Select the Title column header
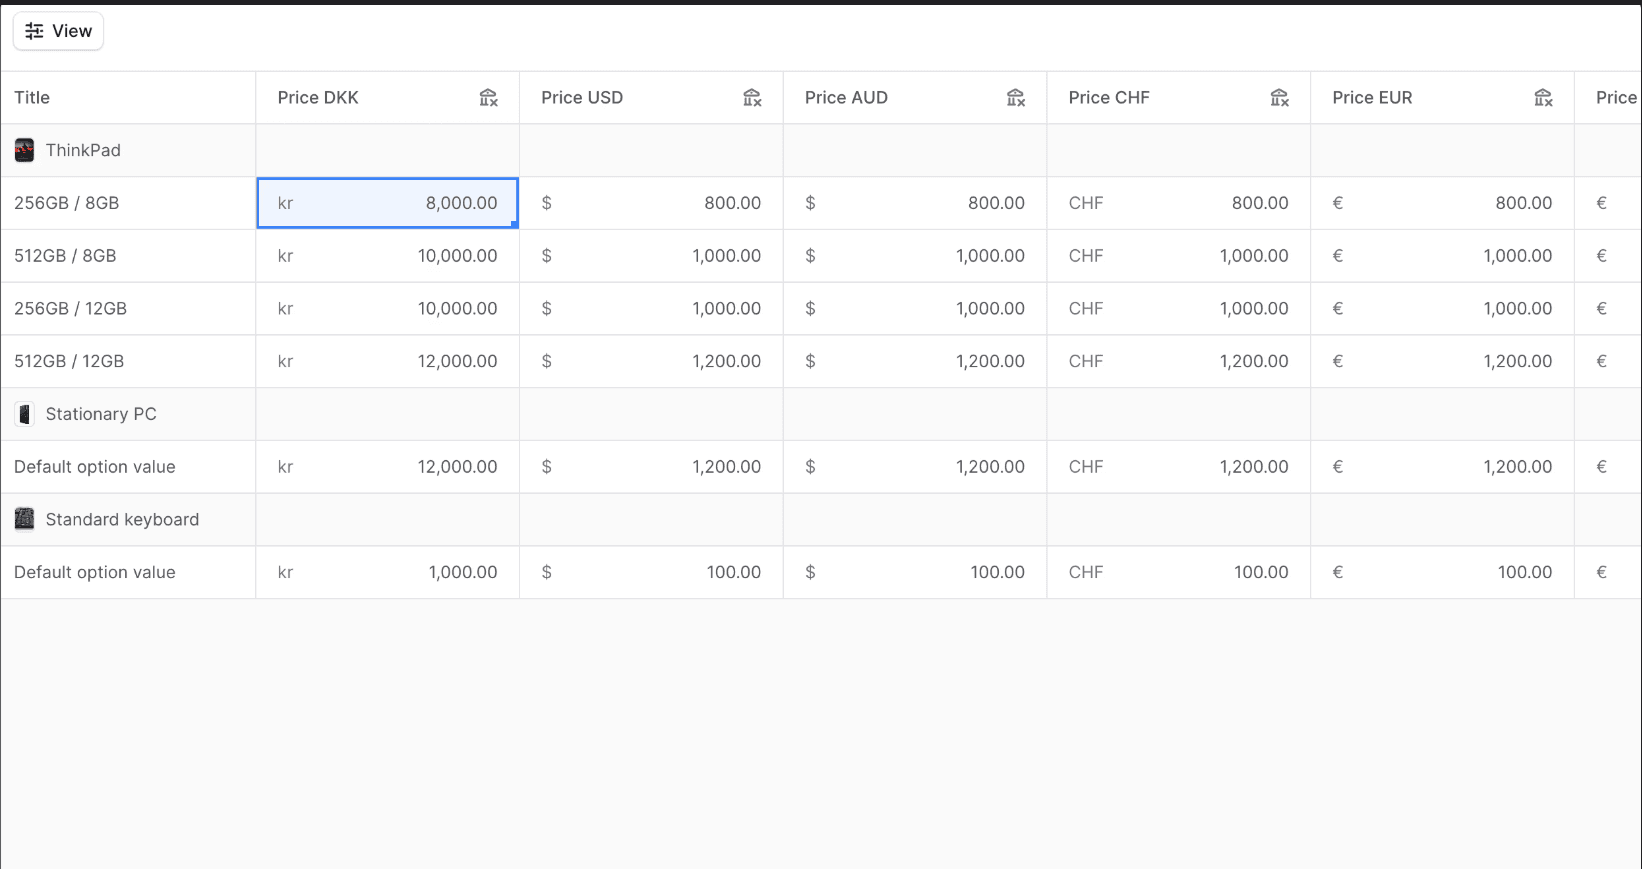 point(128,98)
